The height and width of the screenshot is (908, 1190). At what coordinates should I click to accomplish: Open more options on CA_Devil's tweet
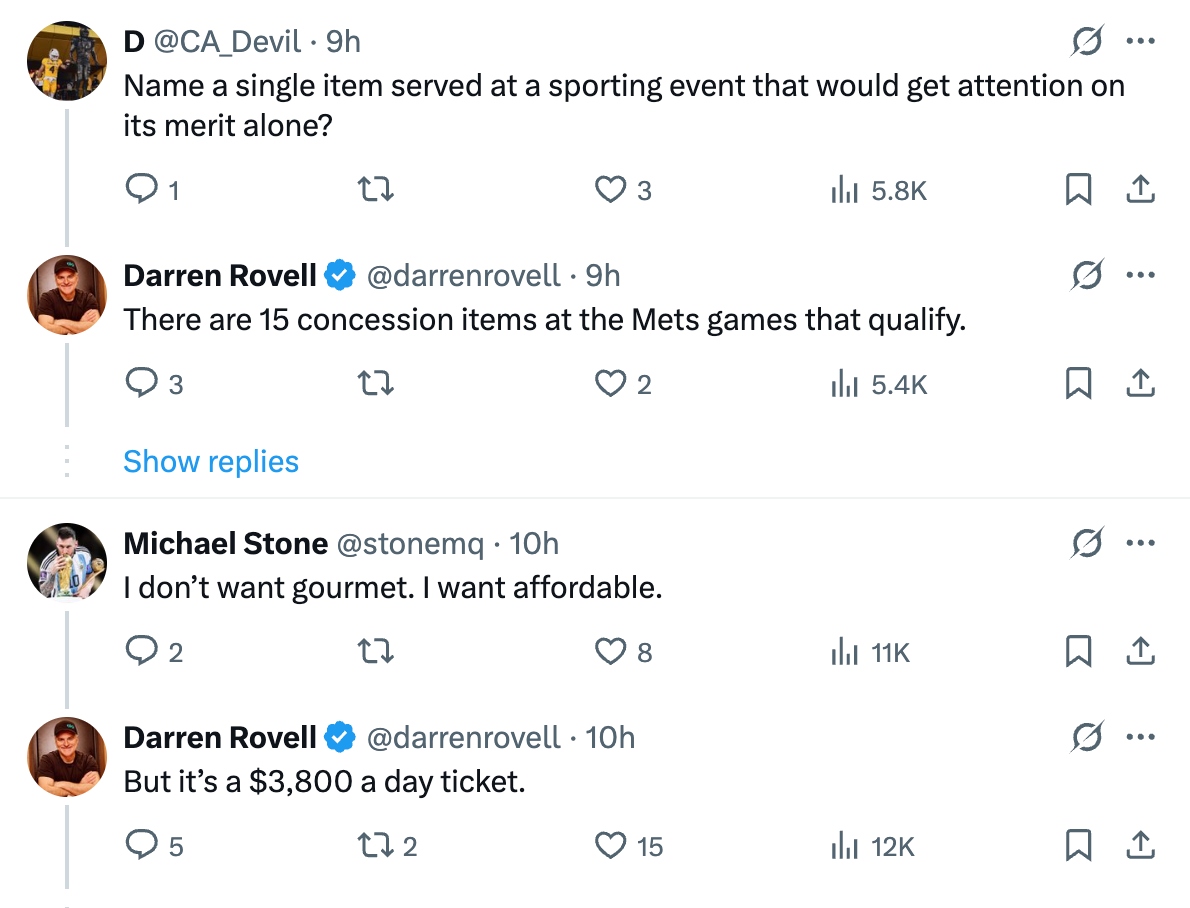1141,41
